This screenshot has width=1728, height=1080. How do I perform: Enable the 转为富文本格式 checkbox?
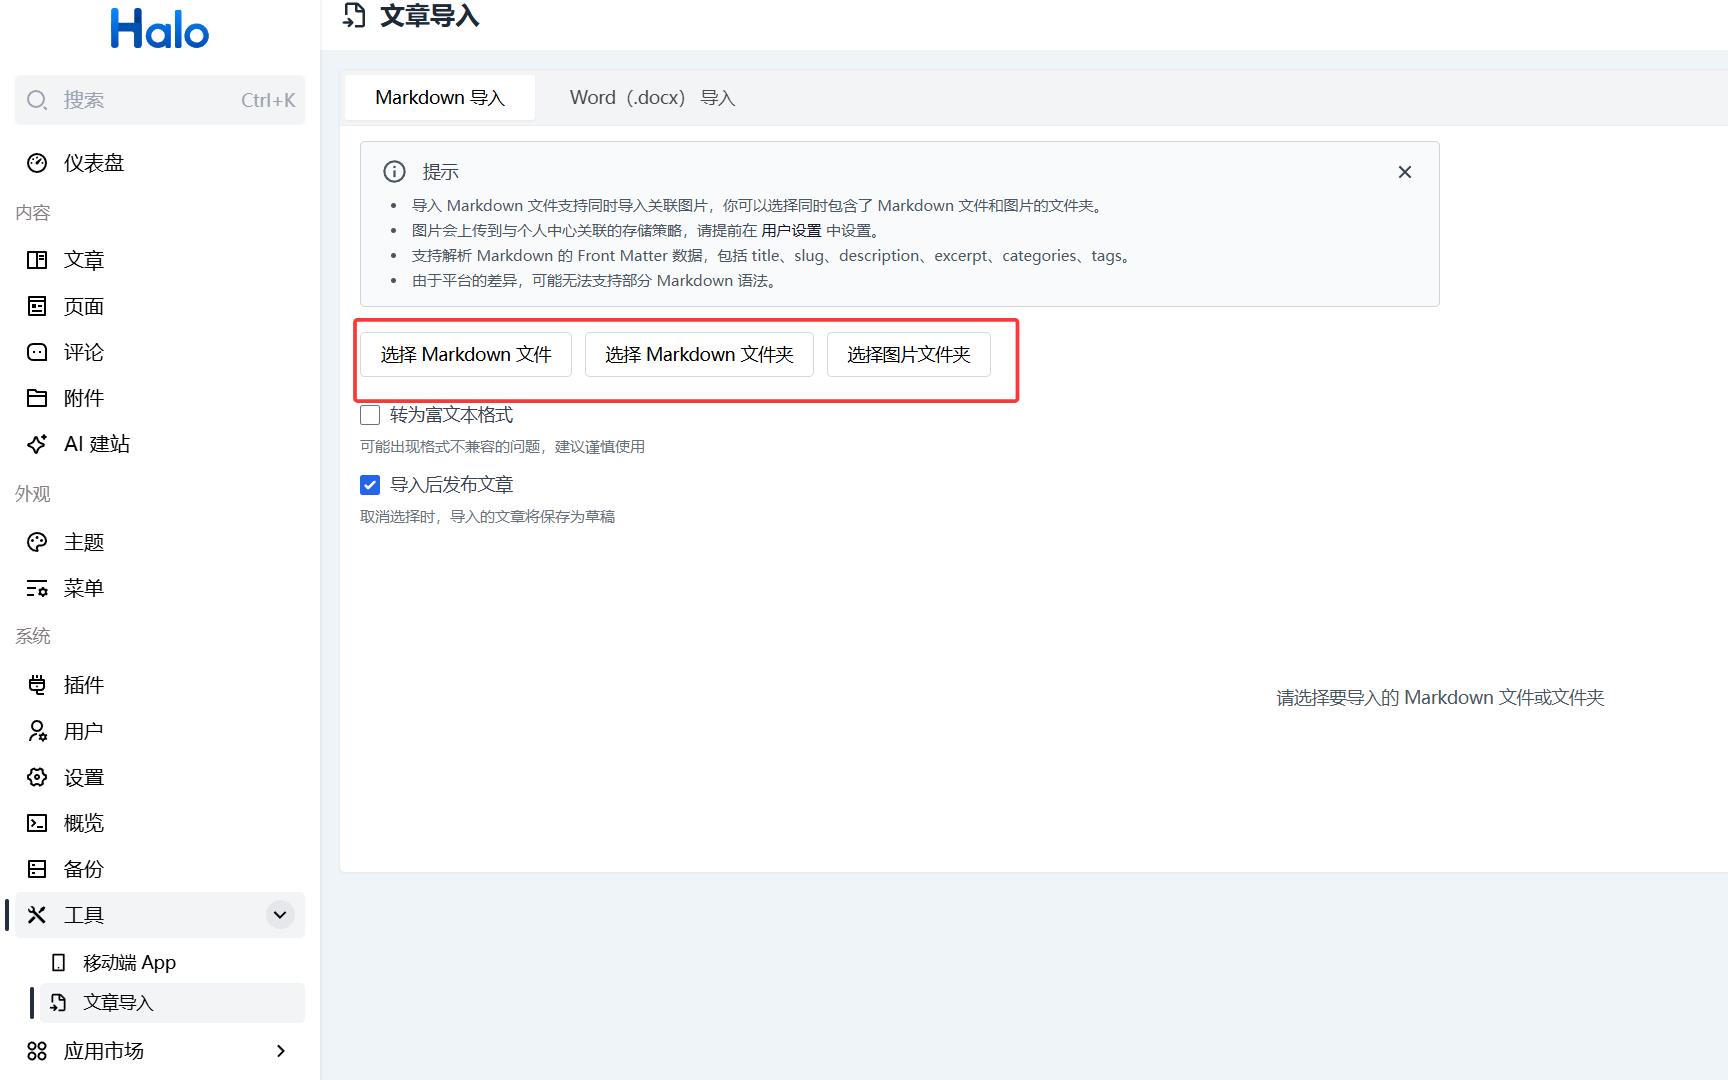[x=370, y=415]
